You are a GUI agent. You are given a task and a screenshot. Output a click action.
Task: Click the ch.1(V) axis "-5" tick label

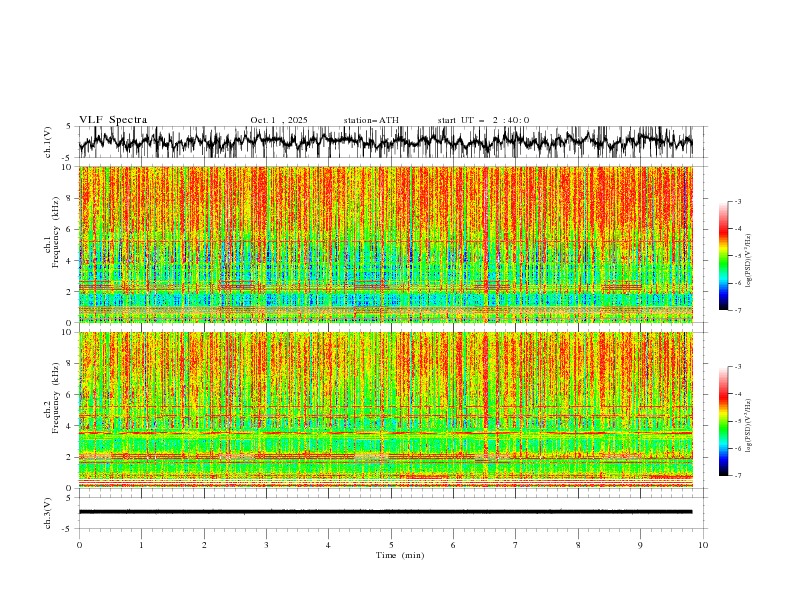68,158
